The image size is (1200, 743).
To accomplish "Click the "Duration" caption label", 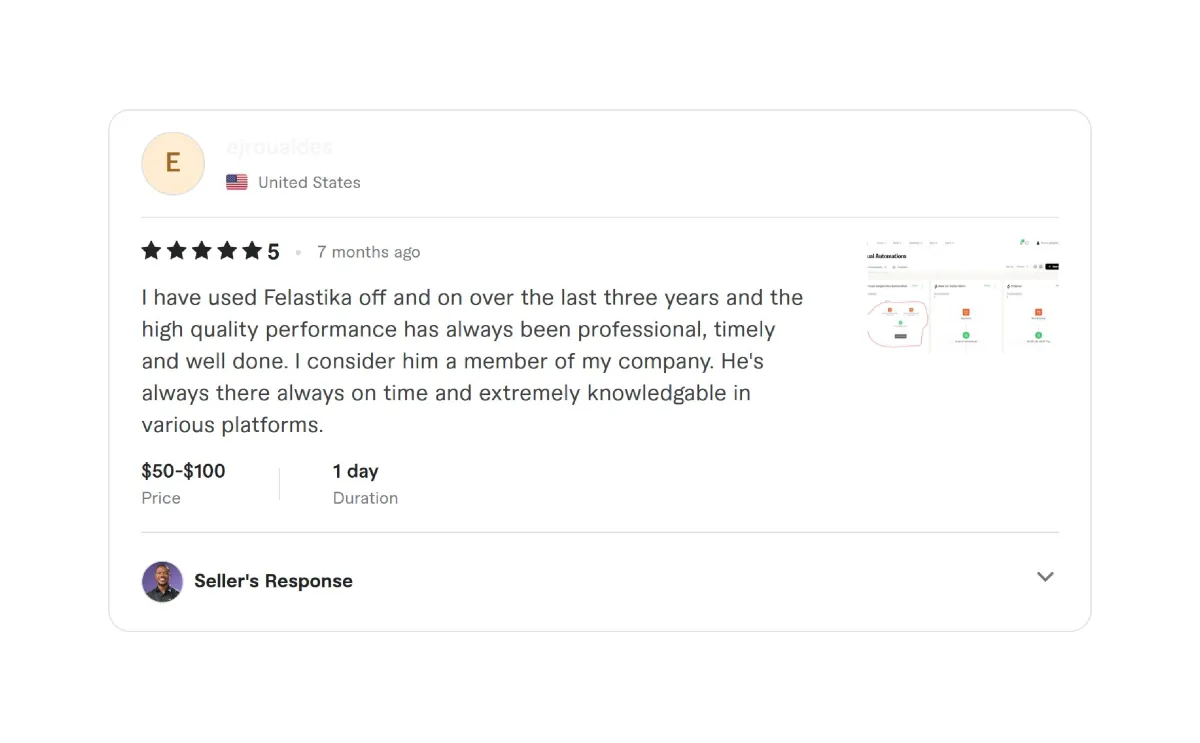I will (x=365, y=498).
